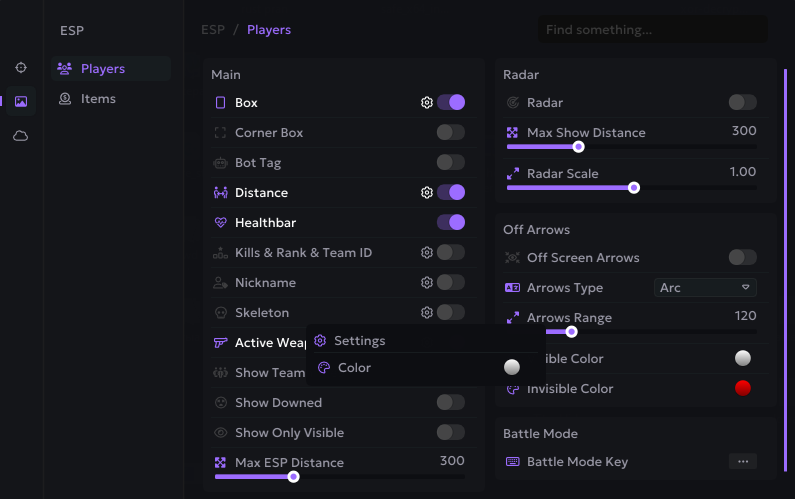The width and height of the screenshot is (795, 499).
Task: Open Nickname settings gear icon
Action: (427, 282)
